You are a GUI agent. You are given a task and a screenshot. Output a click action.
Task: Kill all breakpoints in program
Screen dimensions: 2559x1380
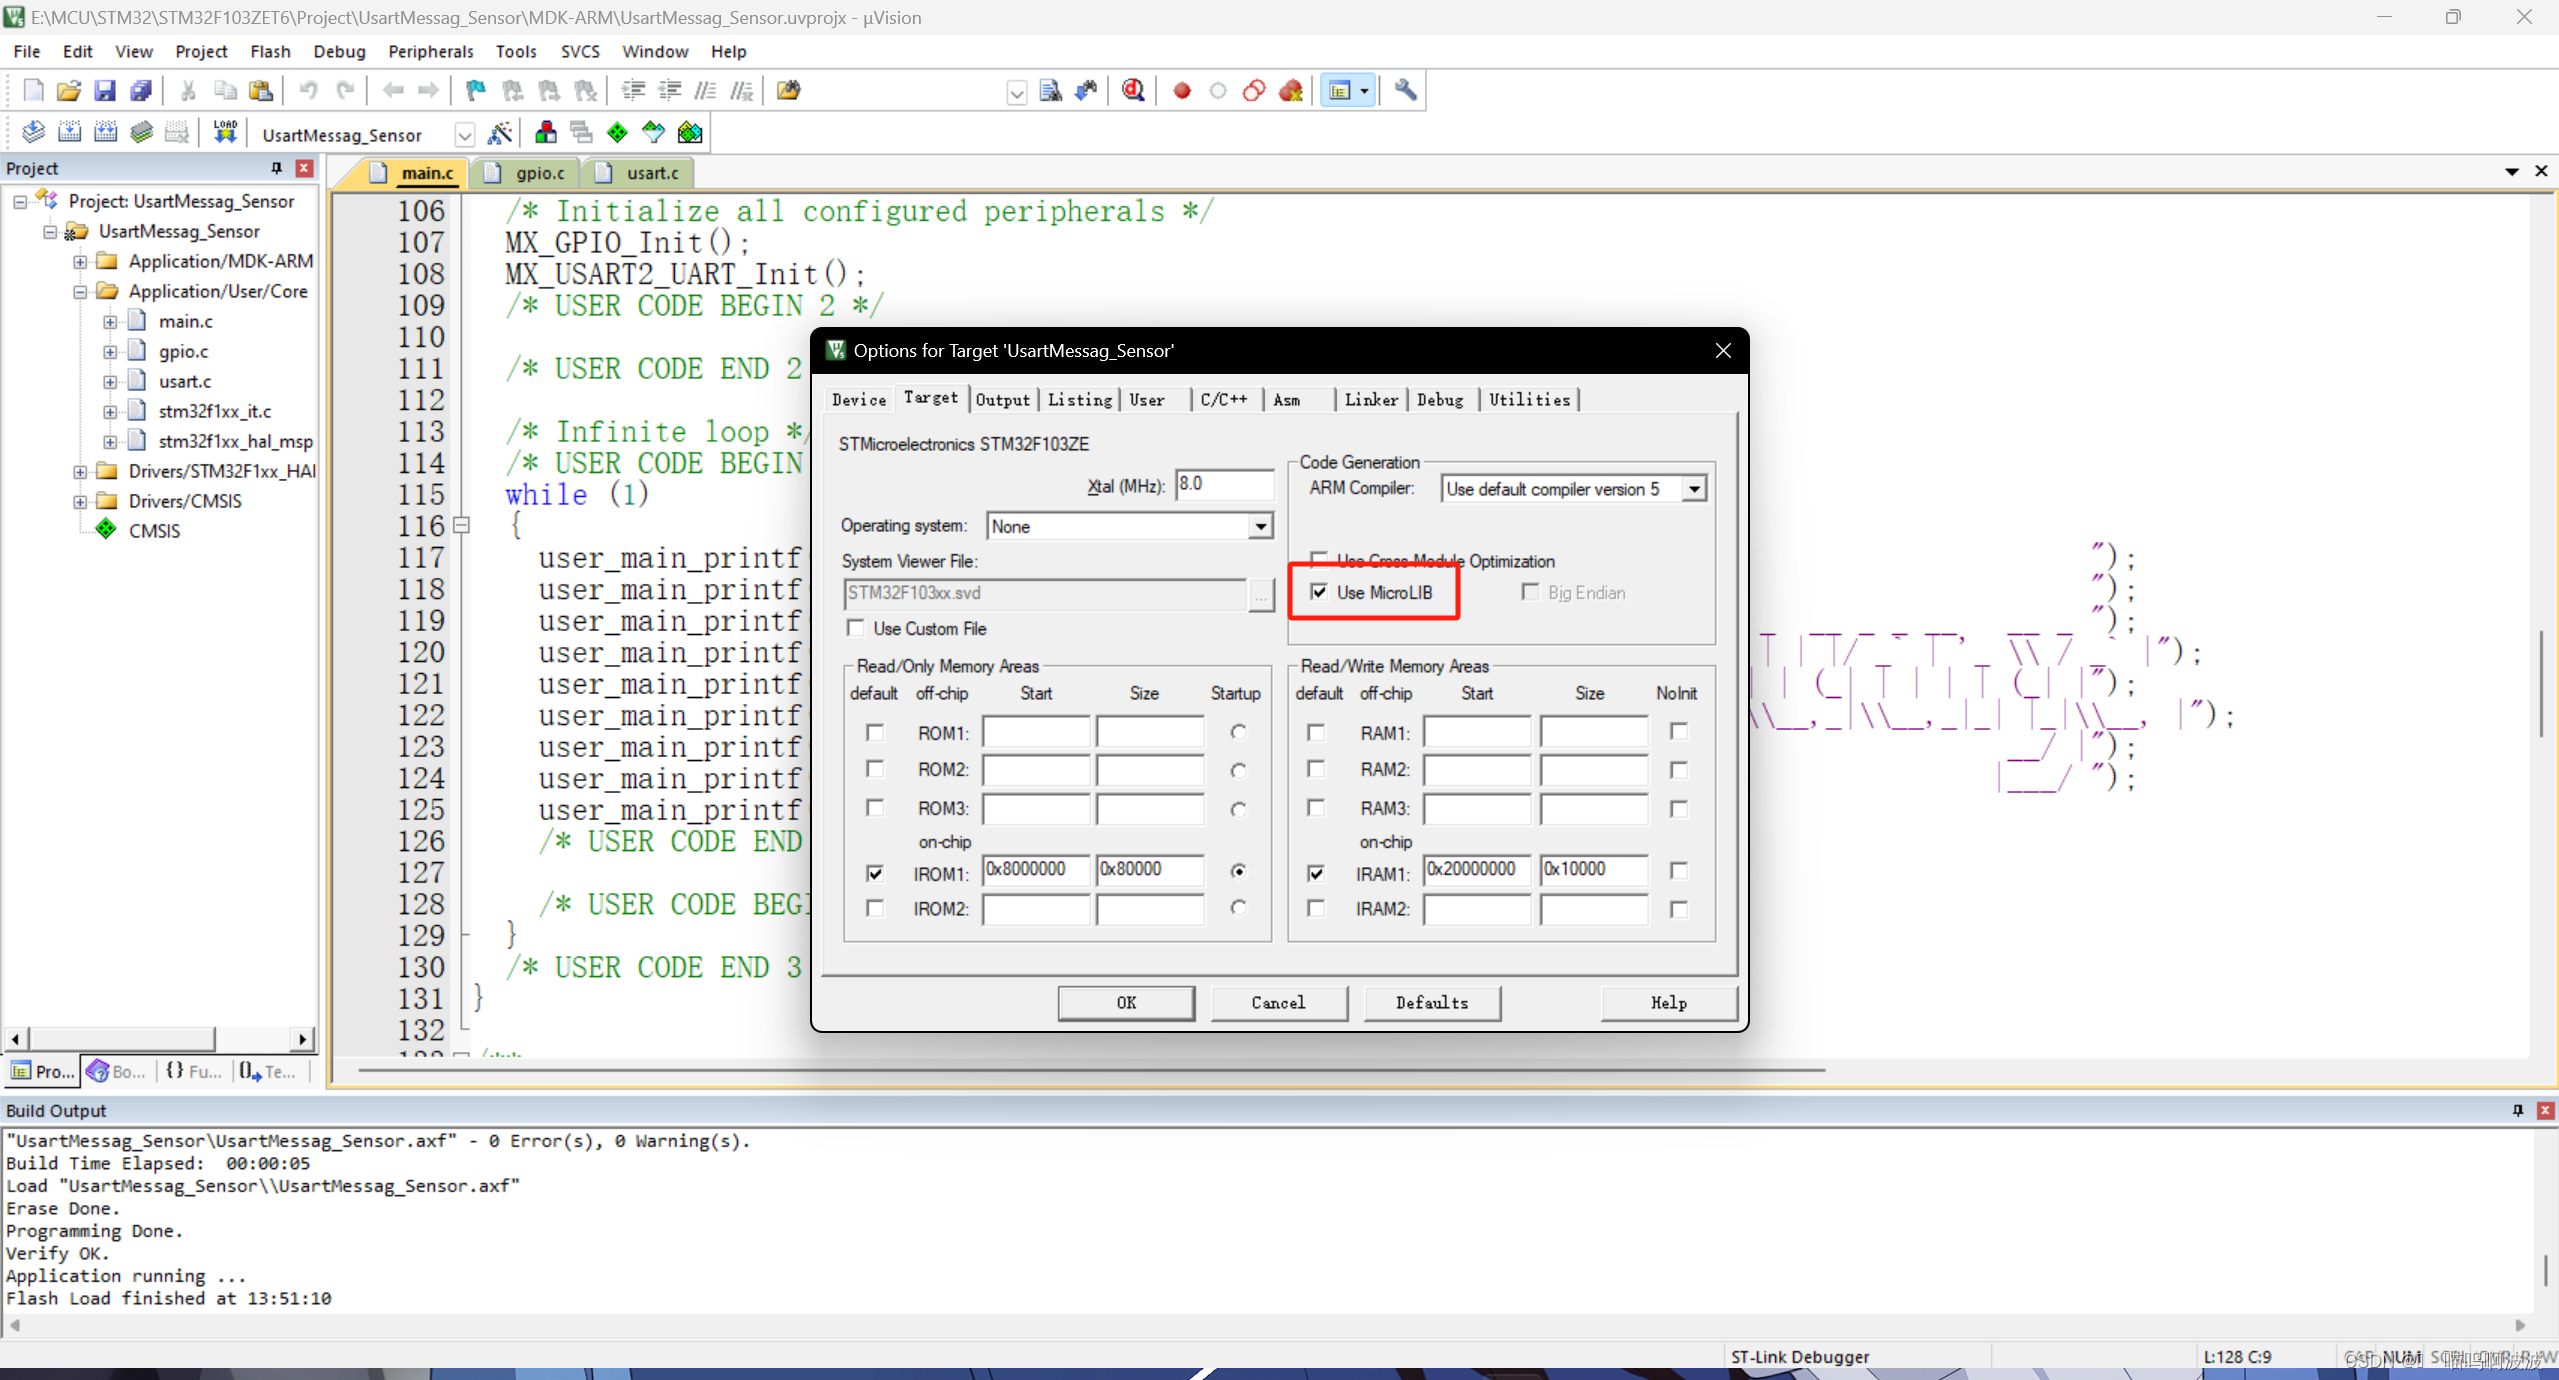[1290, 90]
